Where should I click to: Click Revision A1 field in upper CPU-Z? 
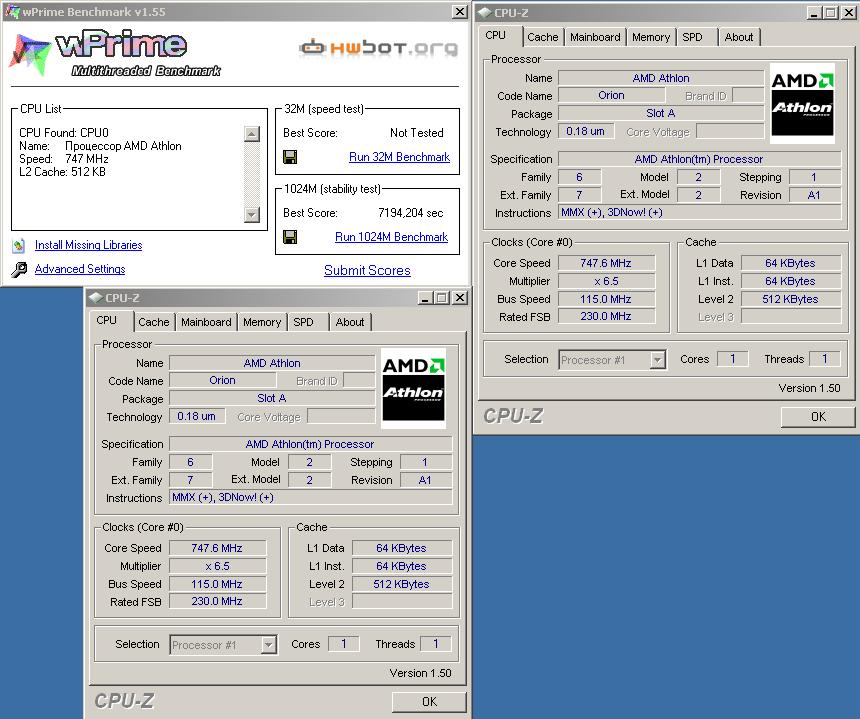pyautogui.click(x=814, y=195)
